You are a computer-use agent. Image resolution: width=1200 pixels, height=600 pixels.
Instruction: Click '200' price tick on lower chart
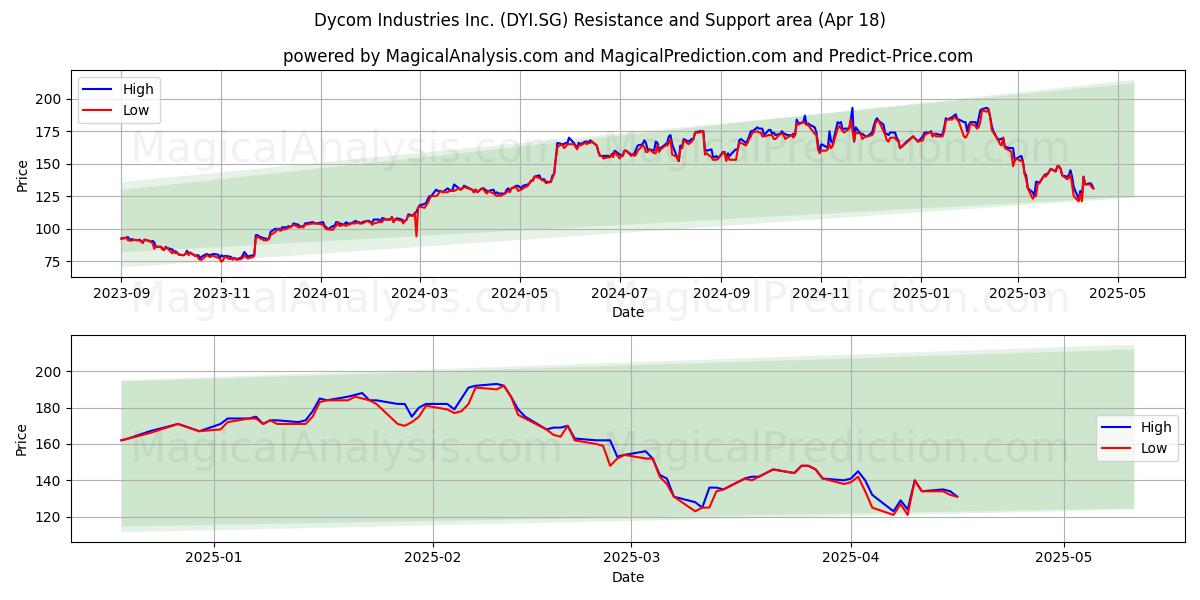tap(49, 372)
